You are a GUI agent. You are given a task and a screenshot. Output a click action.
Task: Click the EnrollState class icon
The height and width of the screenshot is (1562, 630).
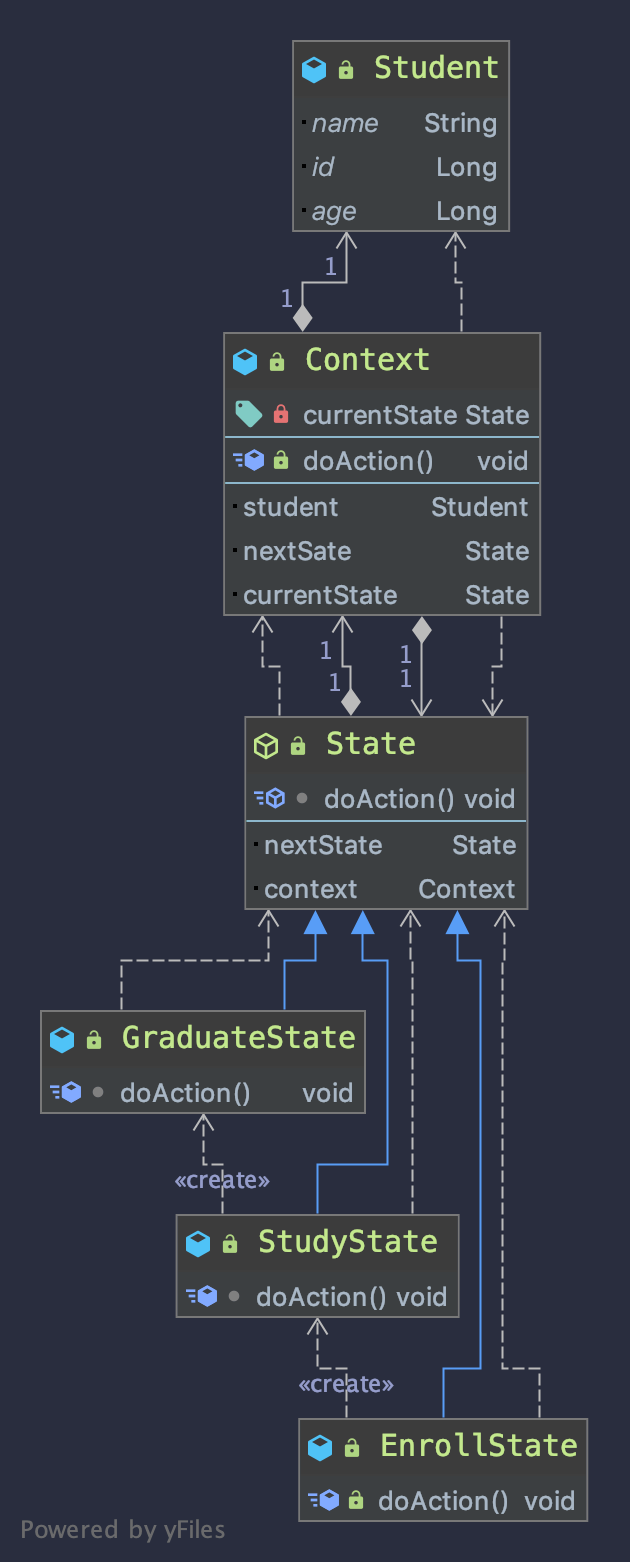coord(320,1447)
